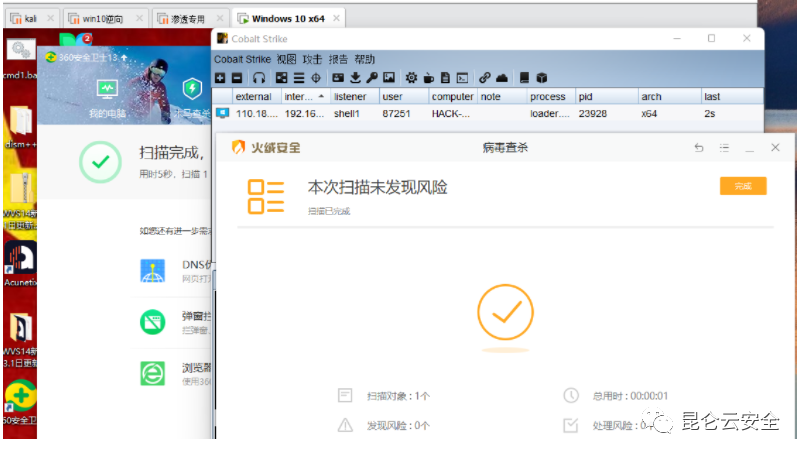Open the 360安全卫士 desktop shortcut

[21, 404]
